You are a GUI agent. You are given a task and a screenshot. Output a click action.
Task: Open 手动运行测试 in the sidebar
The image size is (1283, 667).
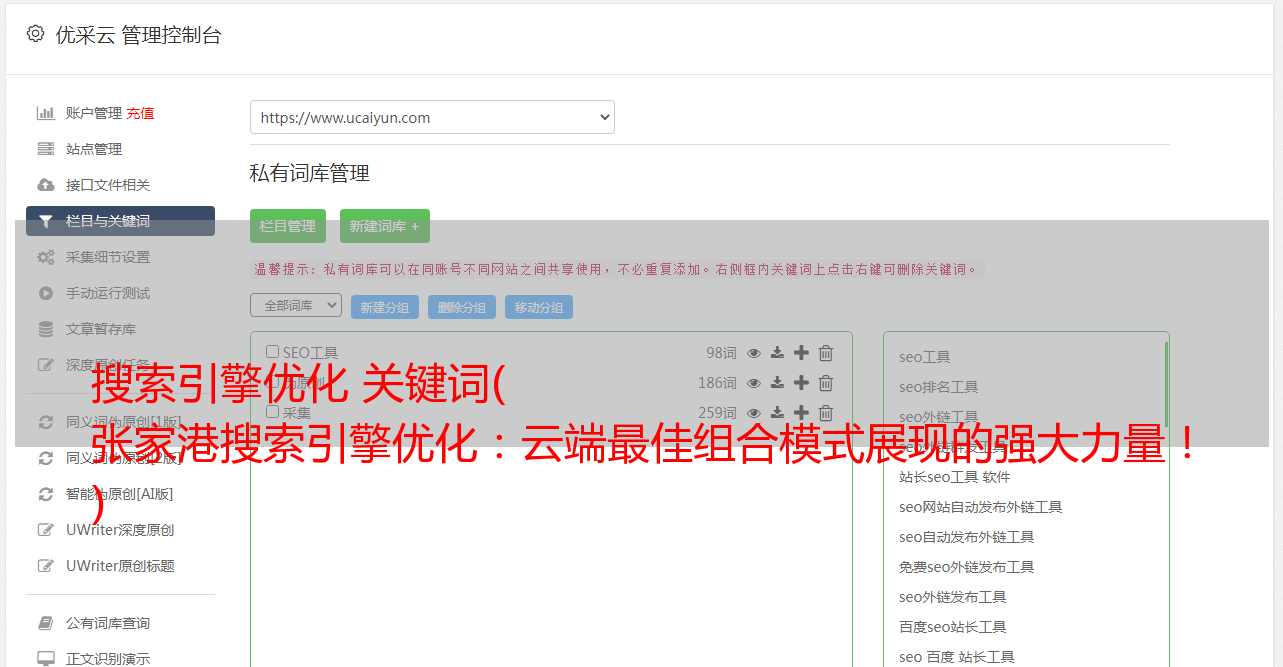[x=108, y=293]
